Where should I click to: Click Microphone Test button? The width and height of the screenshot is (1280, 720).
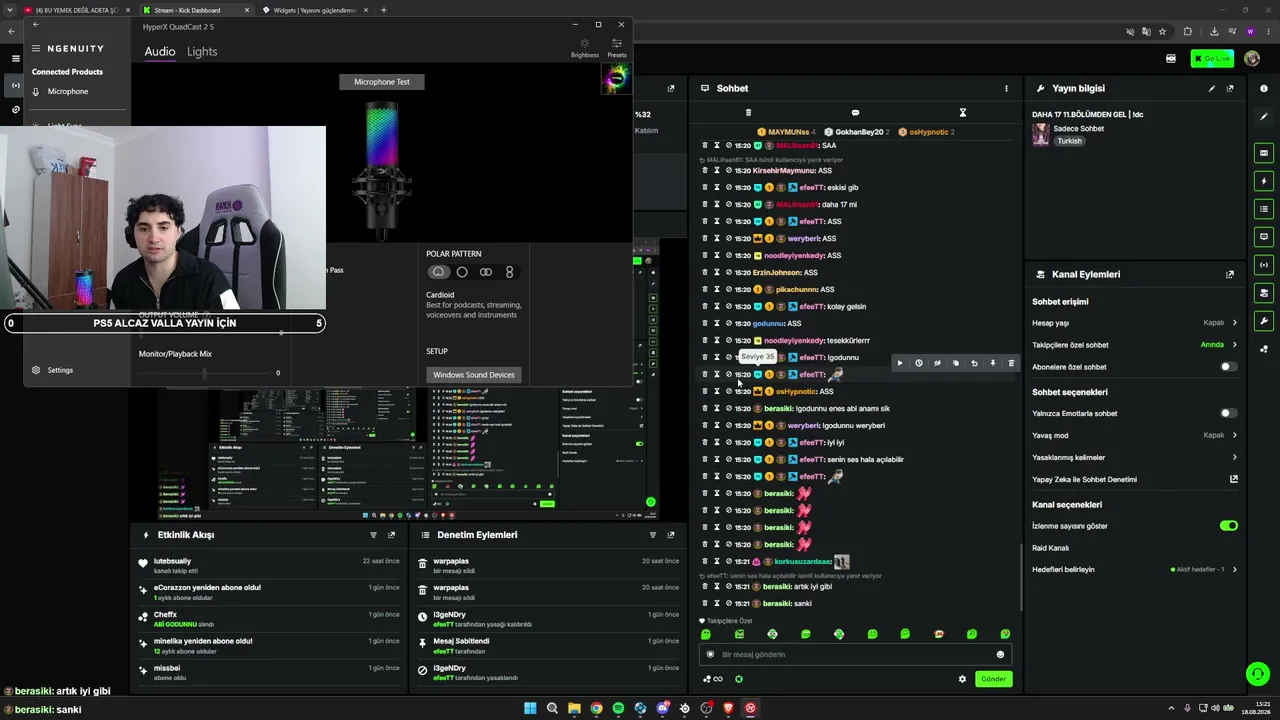click(382, 82)
